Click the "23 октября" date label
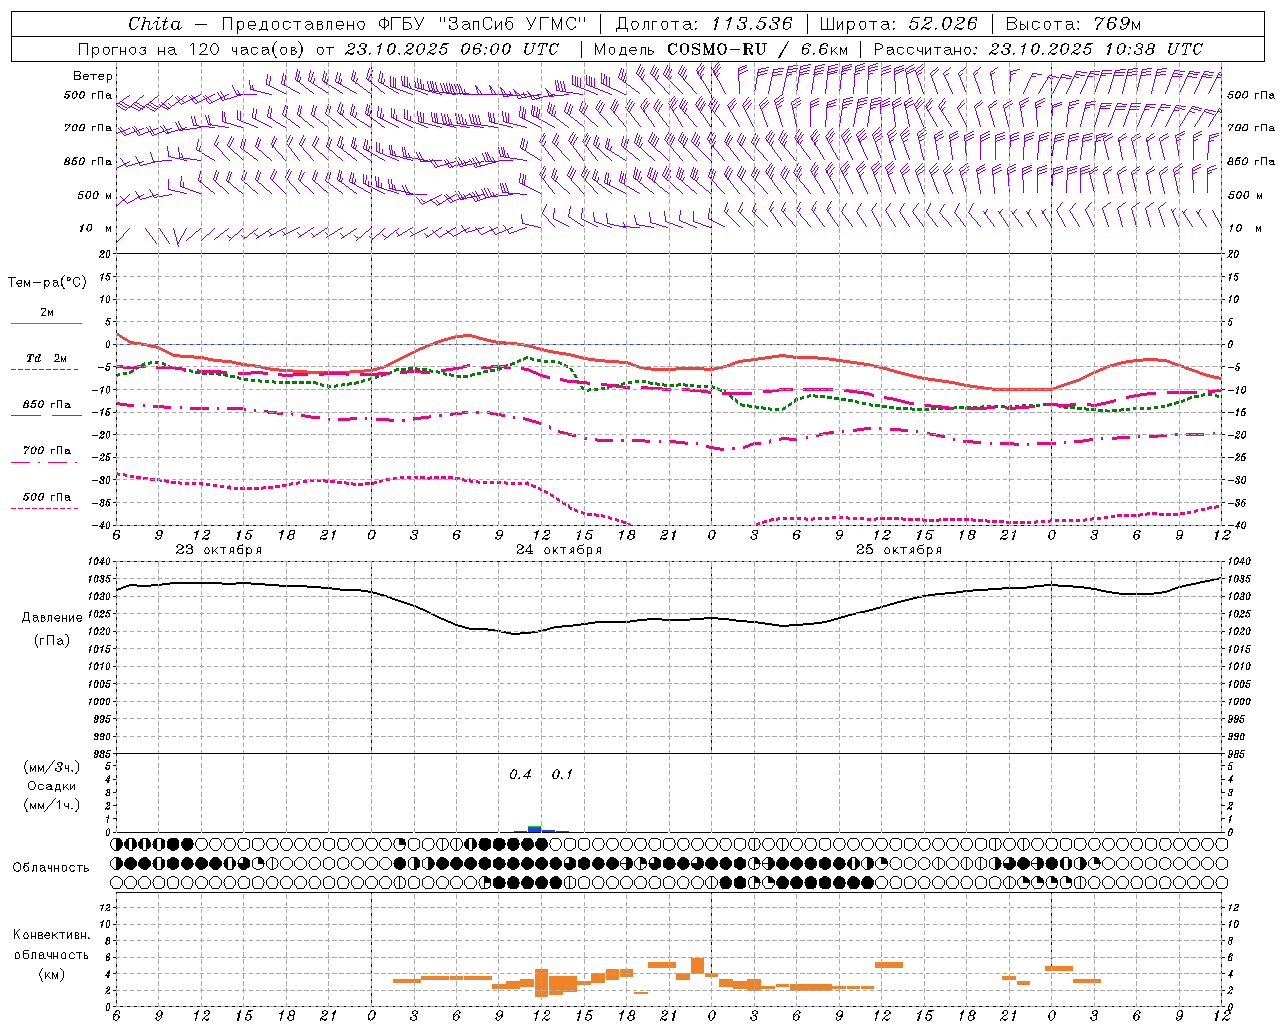 pyautogui.click(x=219, y=549)
